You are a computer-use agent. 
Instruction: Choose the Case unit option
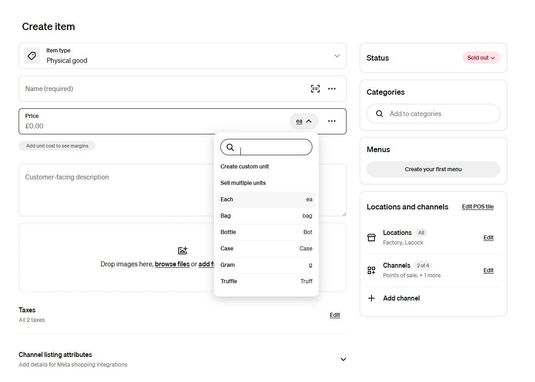point(266,248)
